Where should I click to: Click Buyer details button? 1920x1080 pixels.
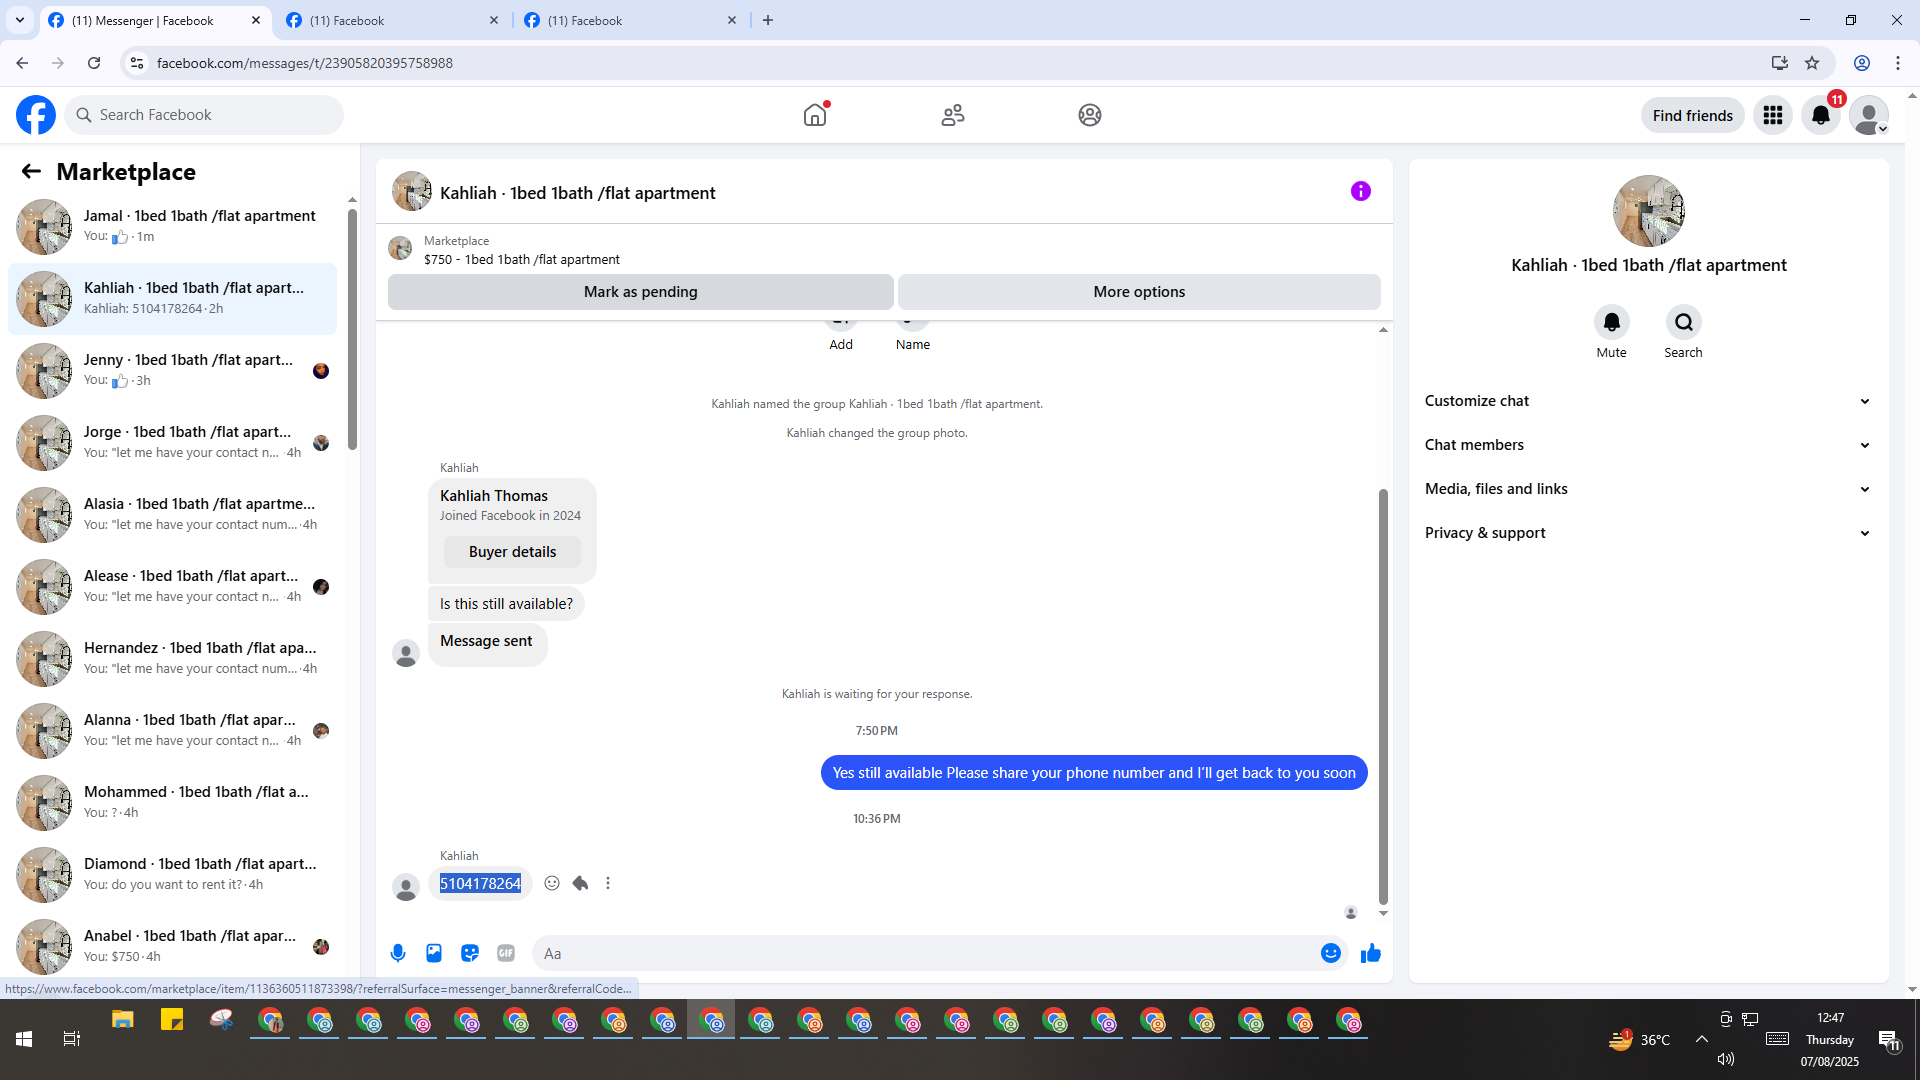click(x=512, y=552)
